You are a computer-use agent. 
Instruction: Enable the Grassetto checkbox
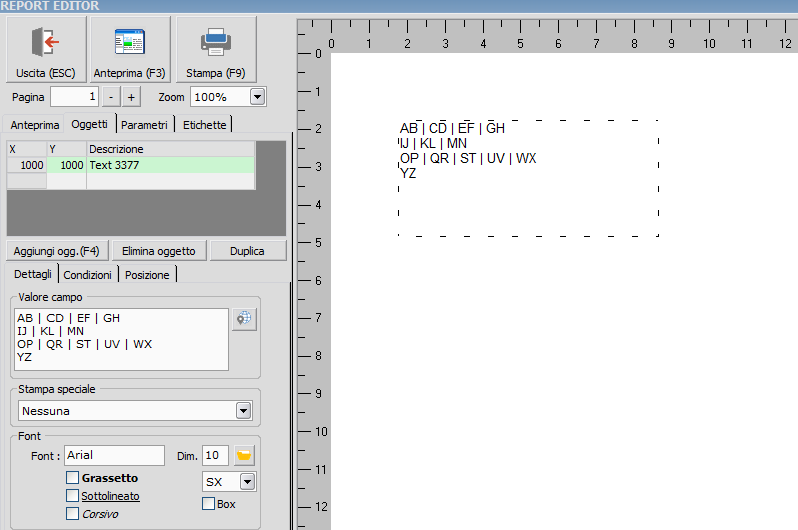[73, 478]
